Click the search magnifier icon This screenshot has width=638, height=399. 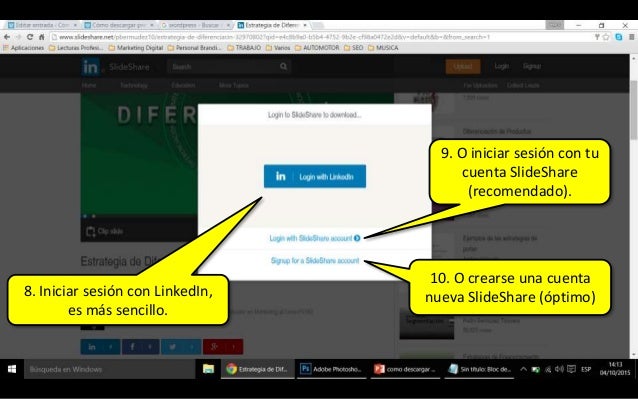284,67
